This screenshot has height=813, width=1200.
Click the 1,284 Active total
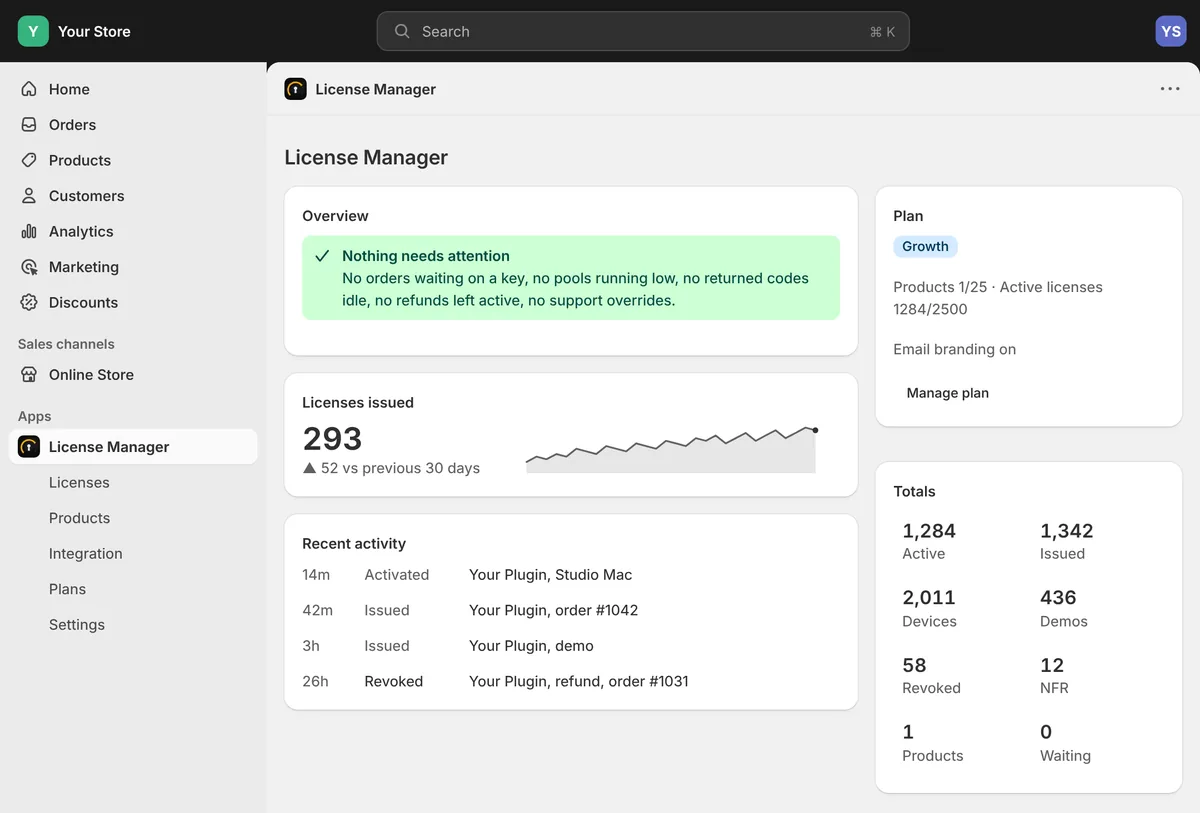click(929, 541)
